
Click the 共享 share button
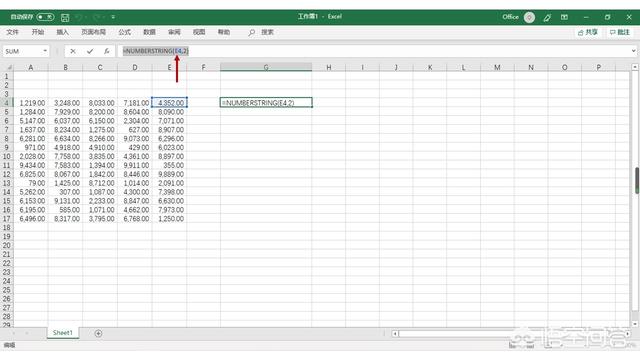click(x=588, y=32)
